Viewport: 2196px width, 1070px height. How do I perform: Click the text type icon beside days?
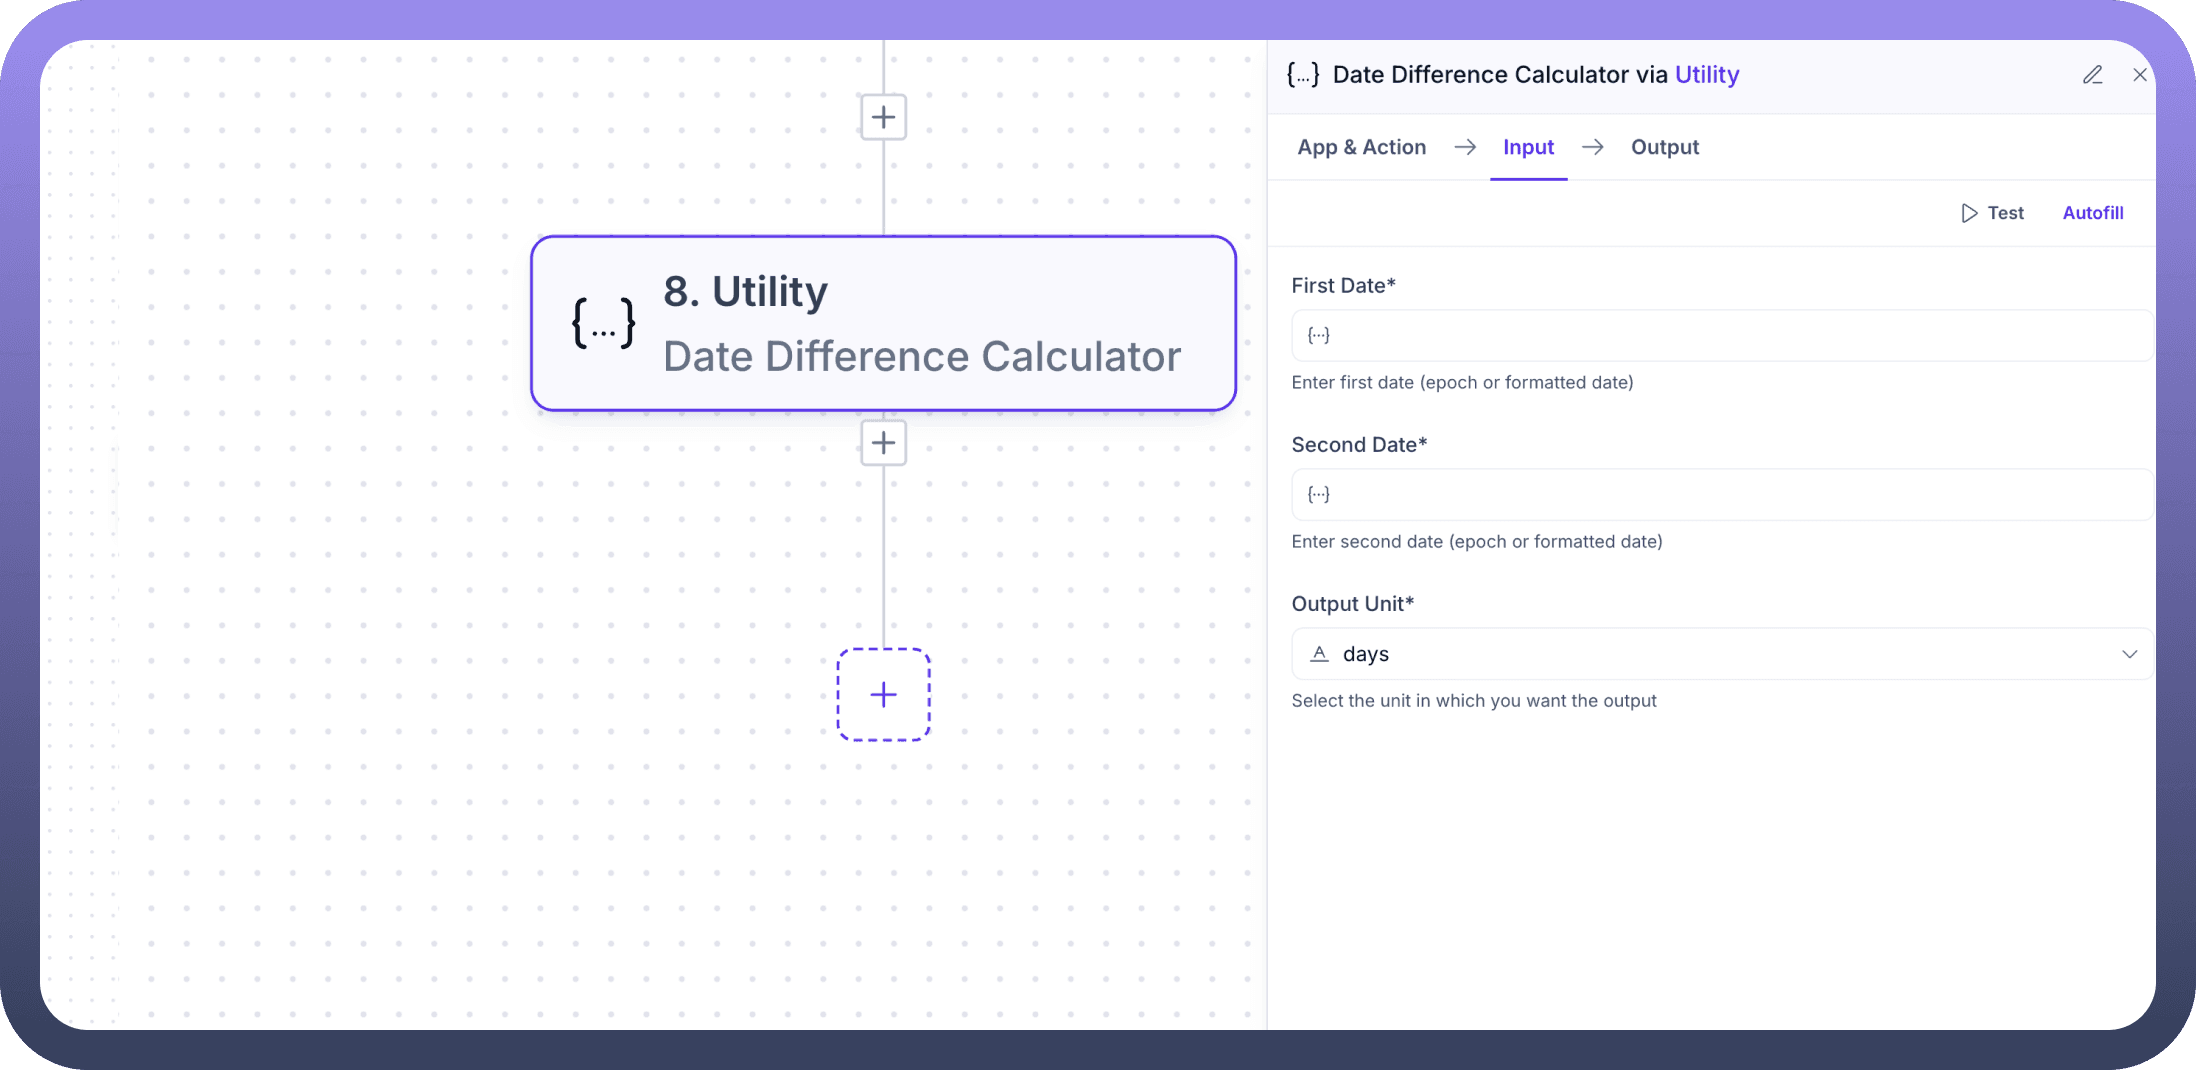click(x=1319, y=654)
